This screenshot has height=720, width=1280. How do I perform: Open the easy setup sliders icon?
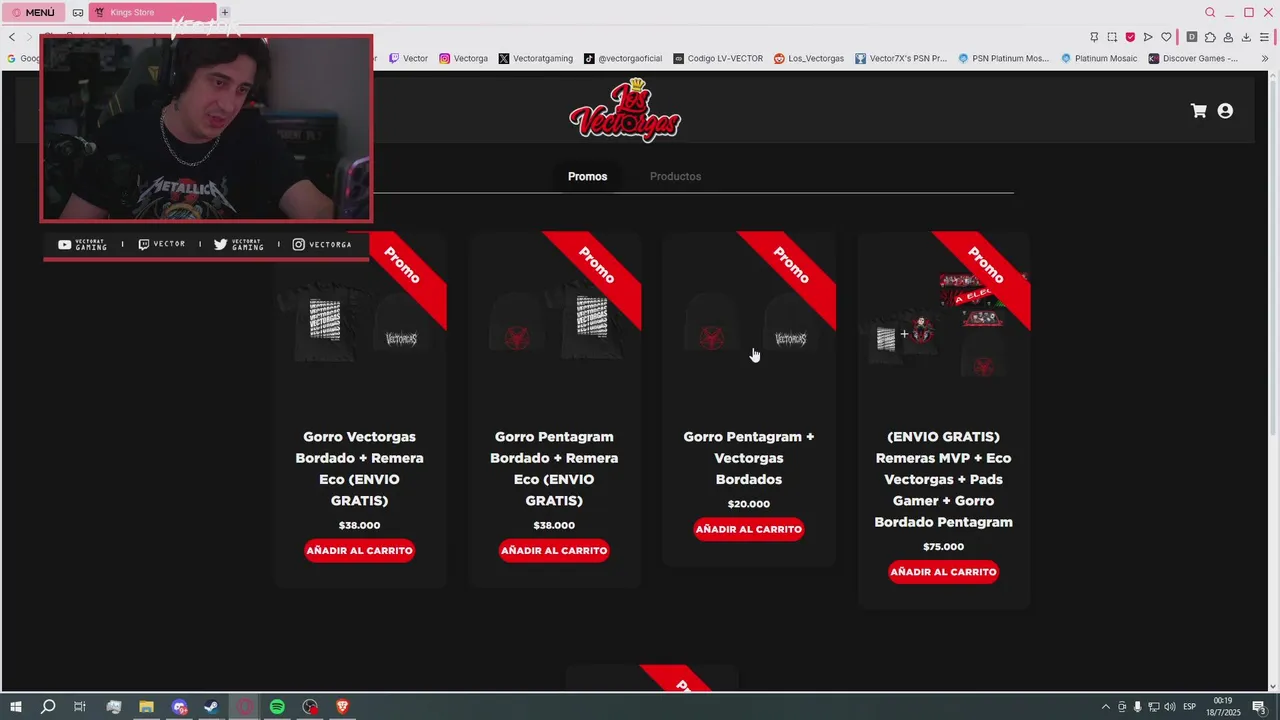point(1264,37)
